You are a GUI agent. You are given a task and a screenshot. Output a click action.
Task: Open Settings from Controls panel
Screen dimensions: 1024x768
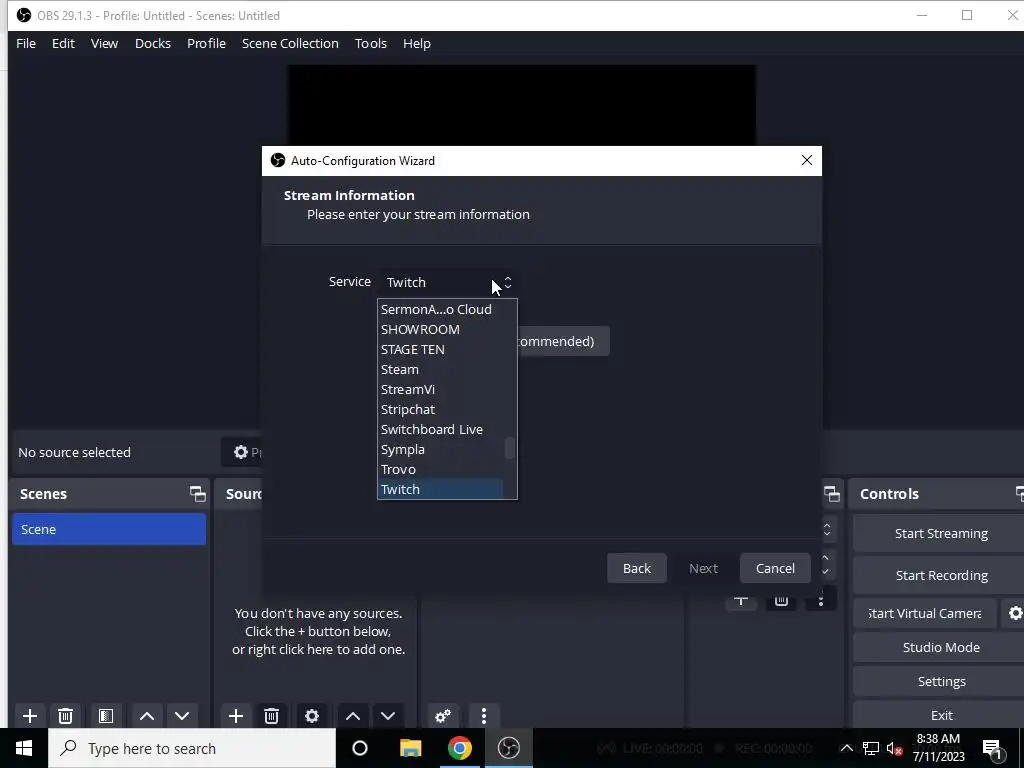pos(941,681)
